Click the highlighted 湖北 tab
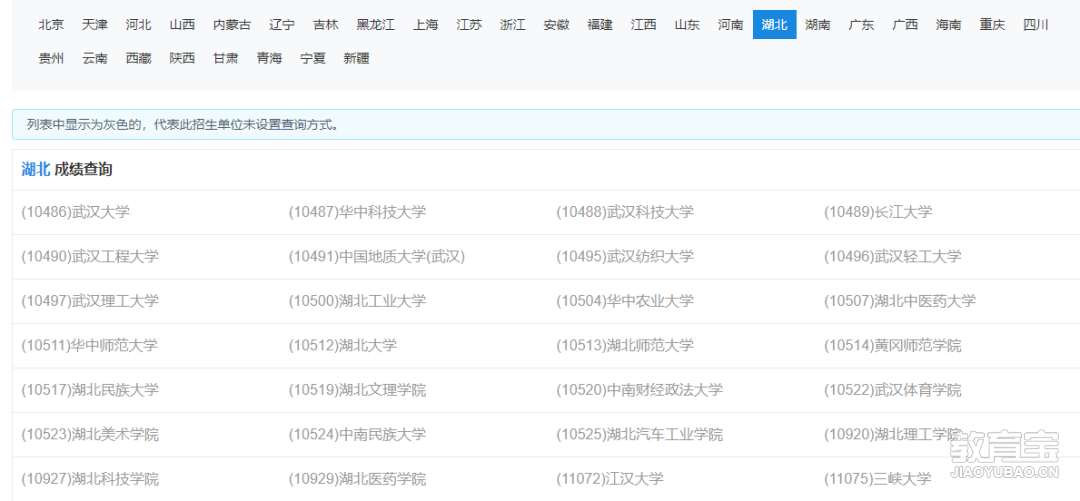The image size is (1080, 501). click(x=775, y=25)
